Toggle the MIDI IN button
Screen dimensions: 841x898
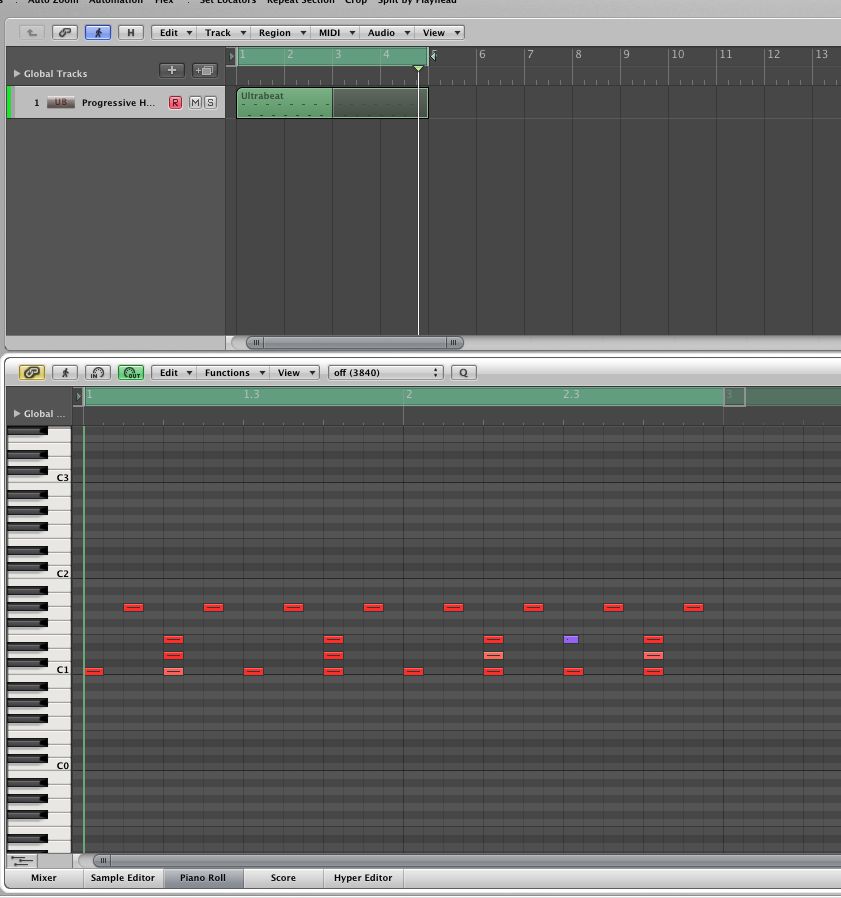coord(97,373)
